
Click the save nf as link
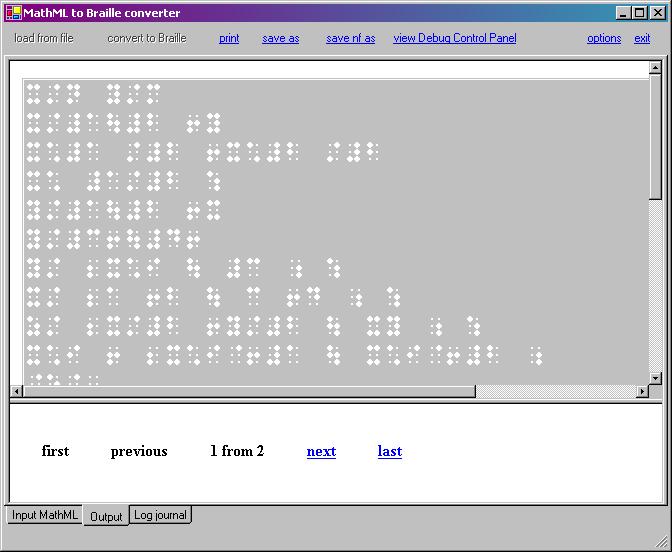coord(350,38)
